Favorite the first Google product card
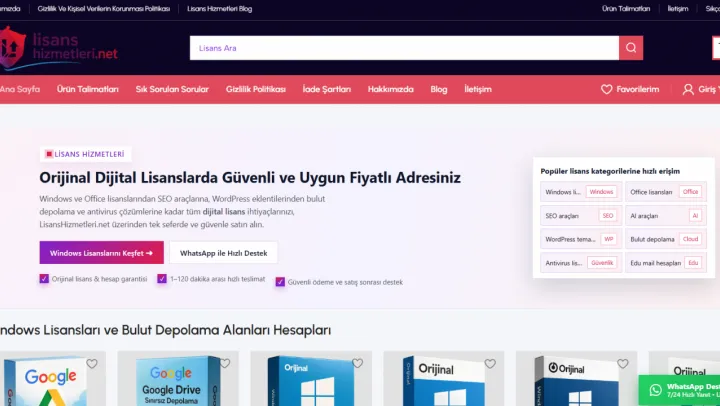Image resolution: width=720 pixels, height=406 pixels. [x=92, y=364]
